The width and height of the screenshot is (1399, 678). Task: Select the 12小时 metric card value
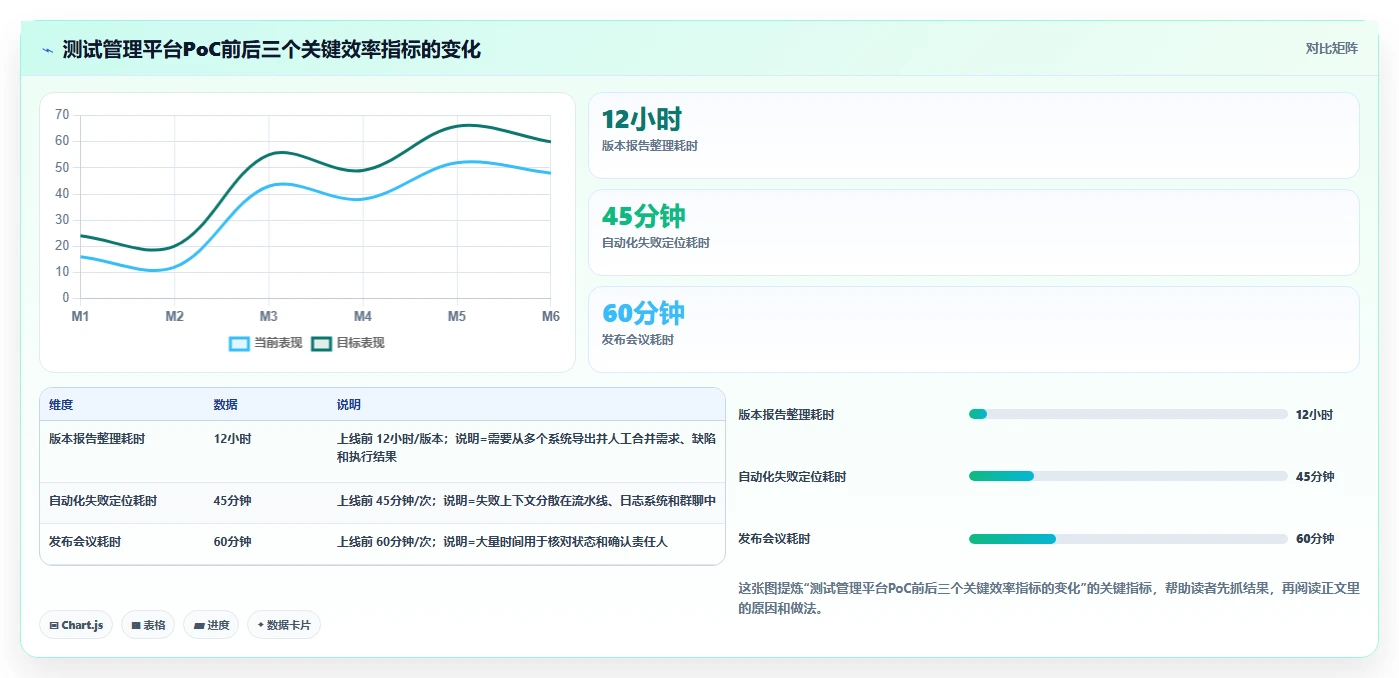pos(641,120)
